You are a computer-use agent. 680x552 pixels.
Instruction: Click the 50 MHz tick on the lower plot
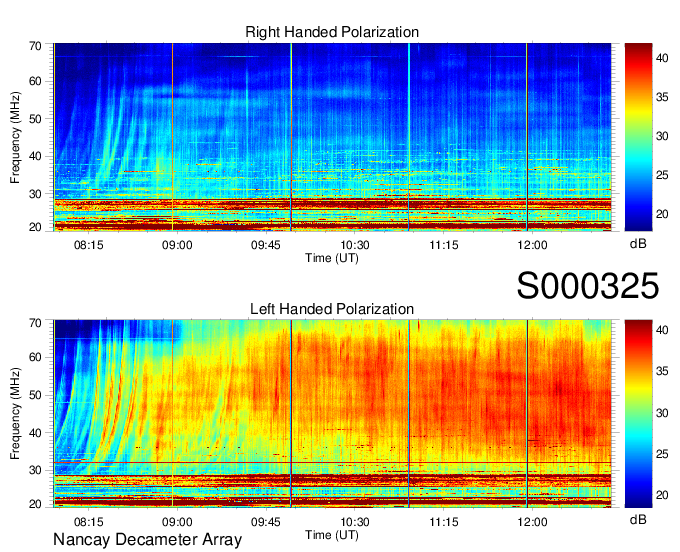(35, 395)
